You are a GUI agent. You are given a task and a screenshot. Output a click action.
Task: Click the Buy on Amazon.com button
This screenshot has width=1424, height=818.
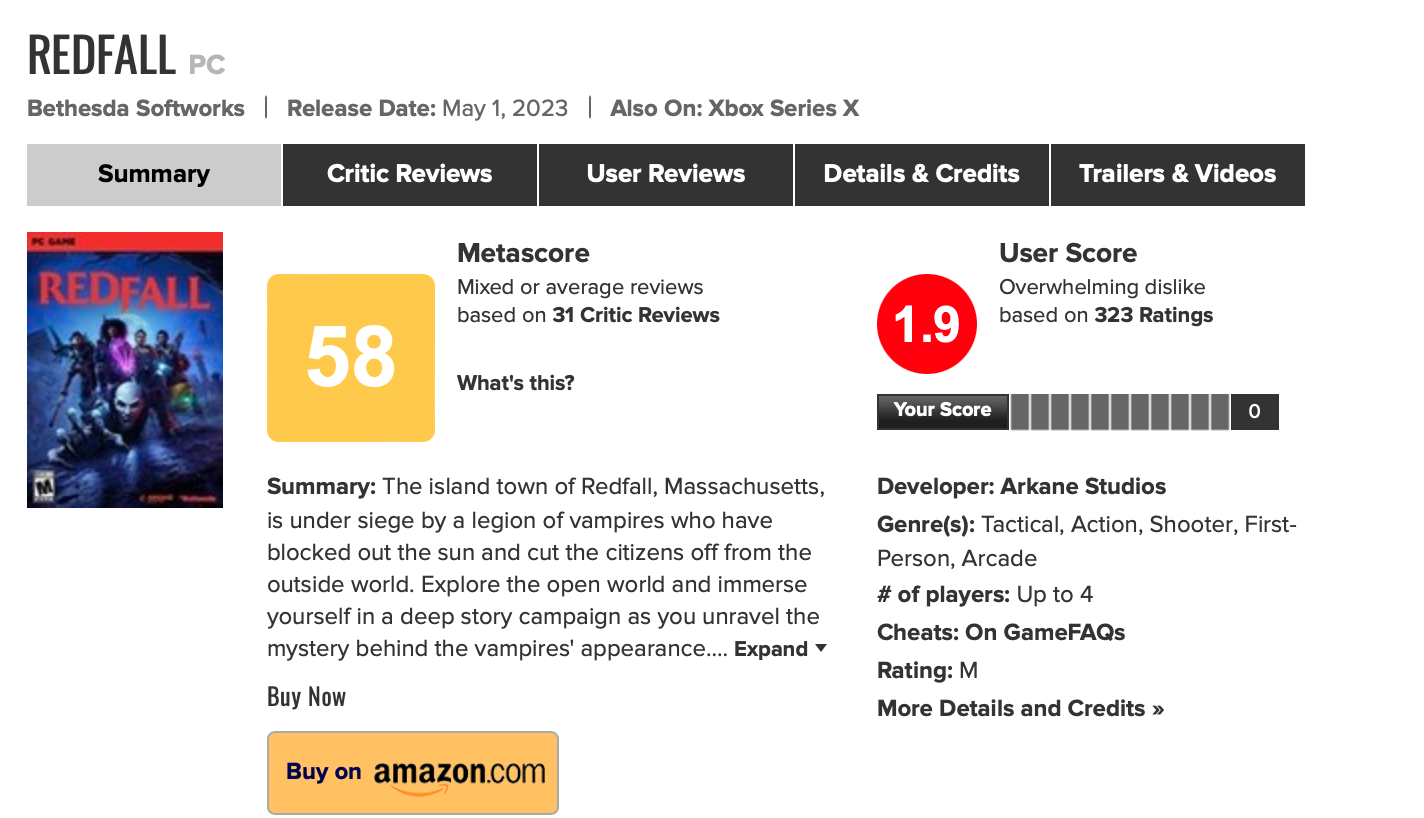point(413,772)
